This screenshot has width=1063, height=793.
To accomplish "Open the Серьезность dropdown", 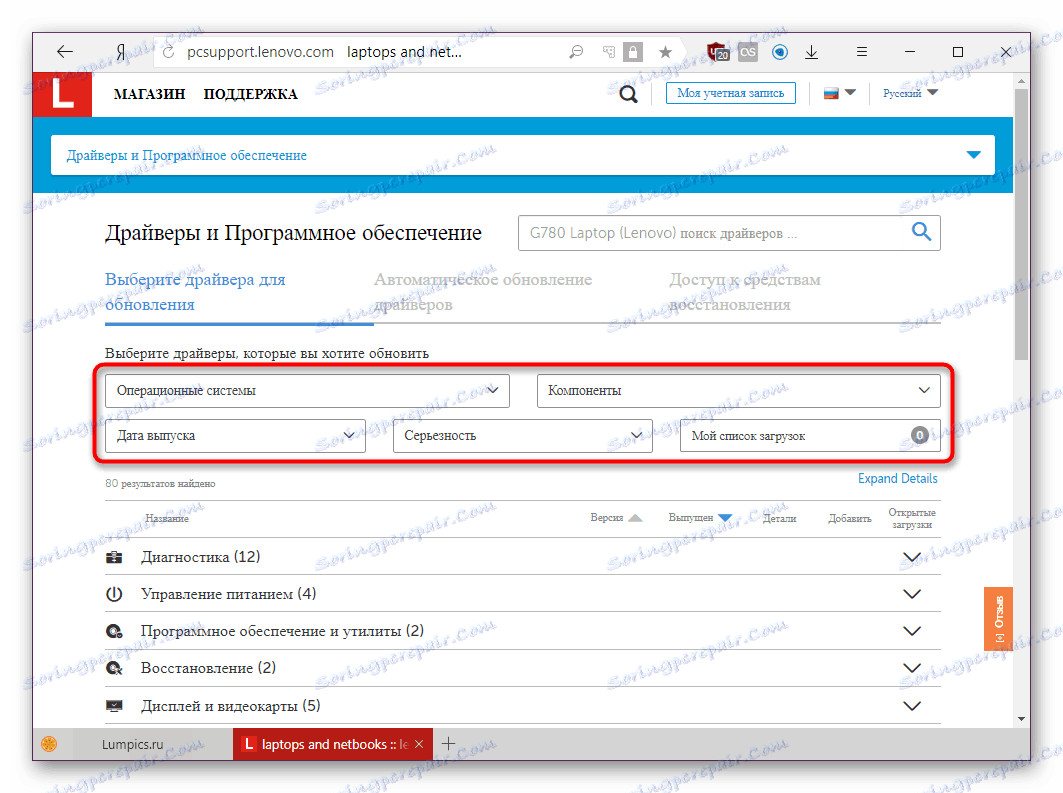I will [x=523, y=436].
